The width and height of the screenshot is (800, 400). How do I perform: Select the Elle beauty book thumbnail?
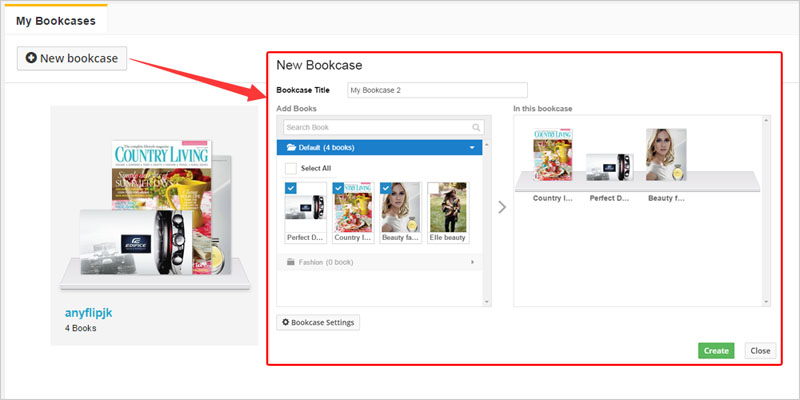(x=447, y=208)
